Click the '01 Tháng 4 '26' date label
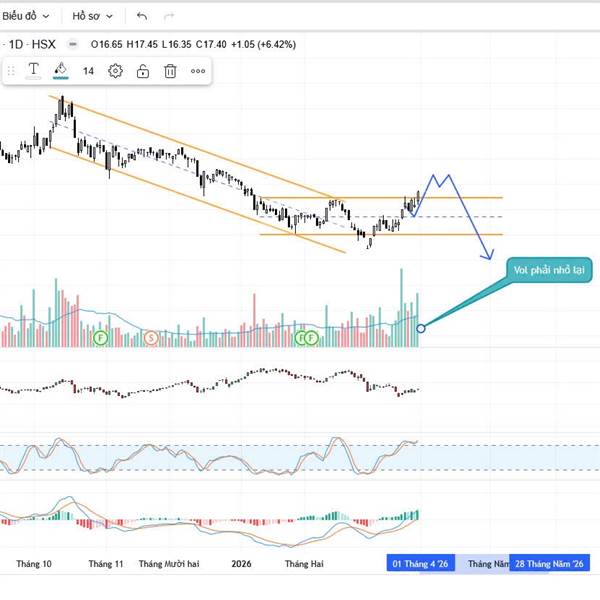Image resolution: width=600 pixels, height=600 pixels. (421, 563)
